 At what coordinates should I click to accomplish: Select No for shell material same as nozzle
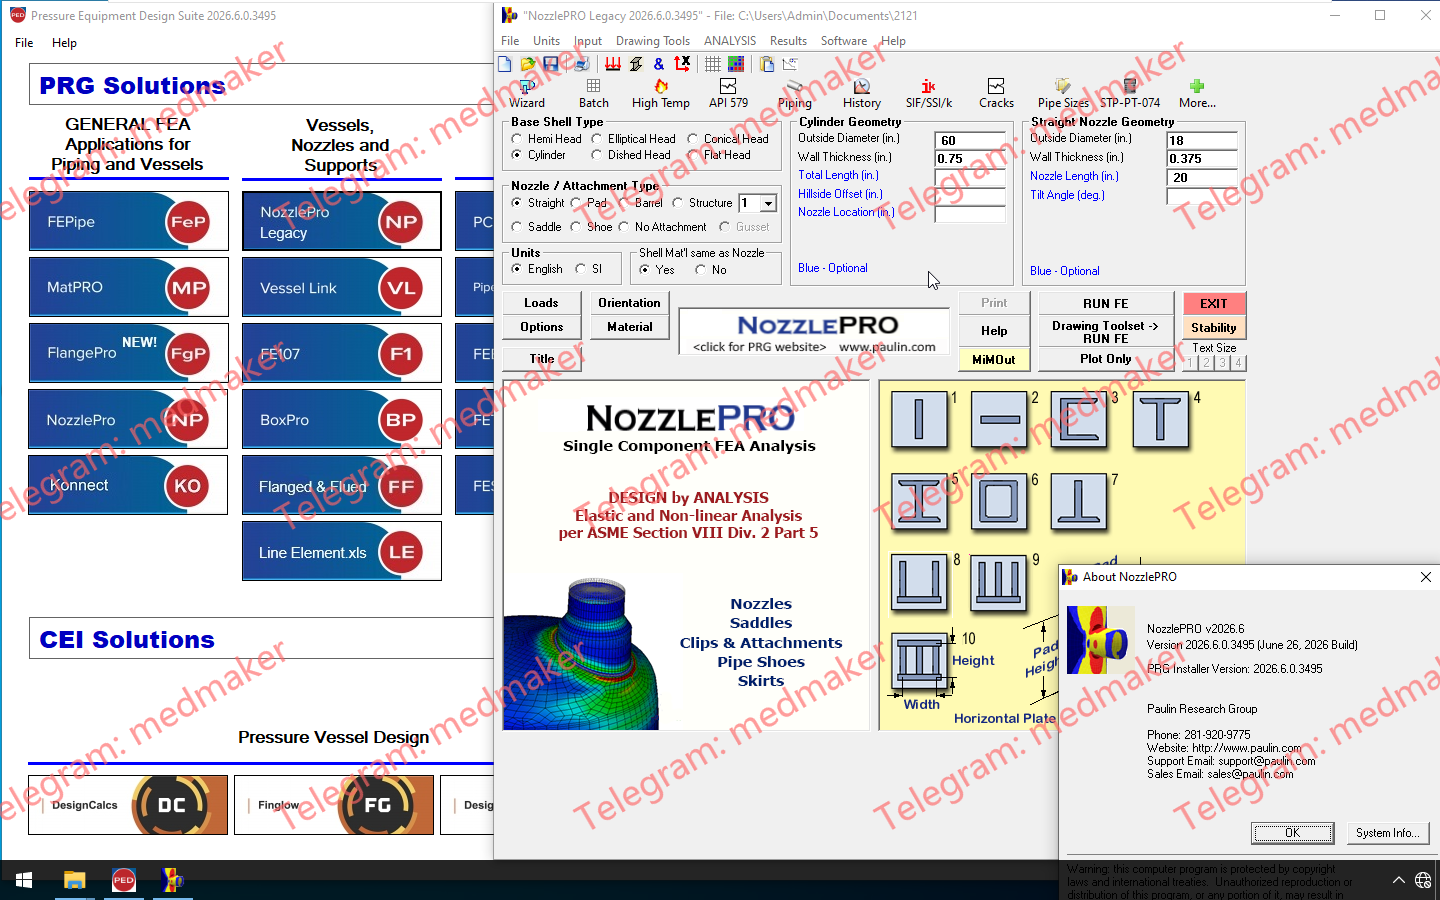701,270
